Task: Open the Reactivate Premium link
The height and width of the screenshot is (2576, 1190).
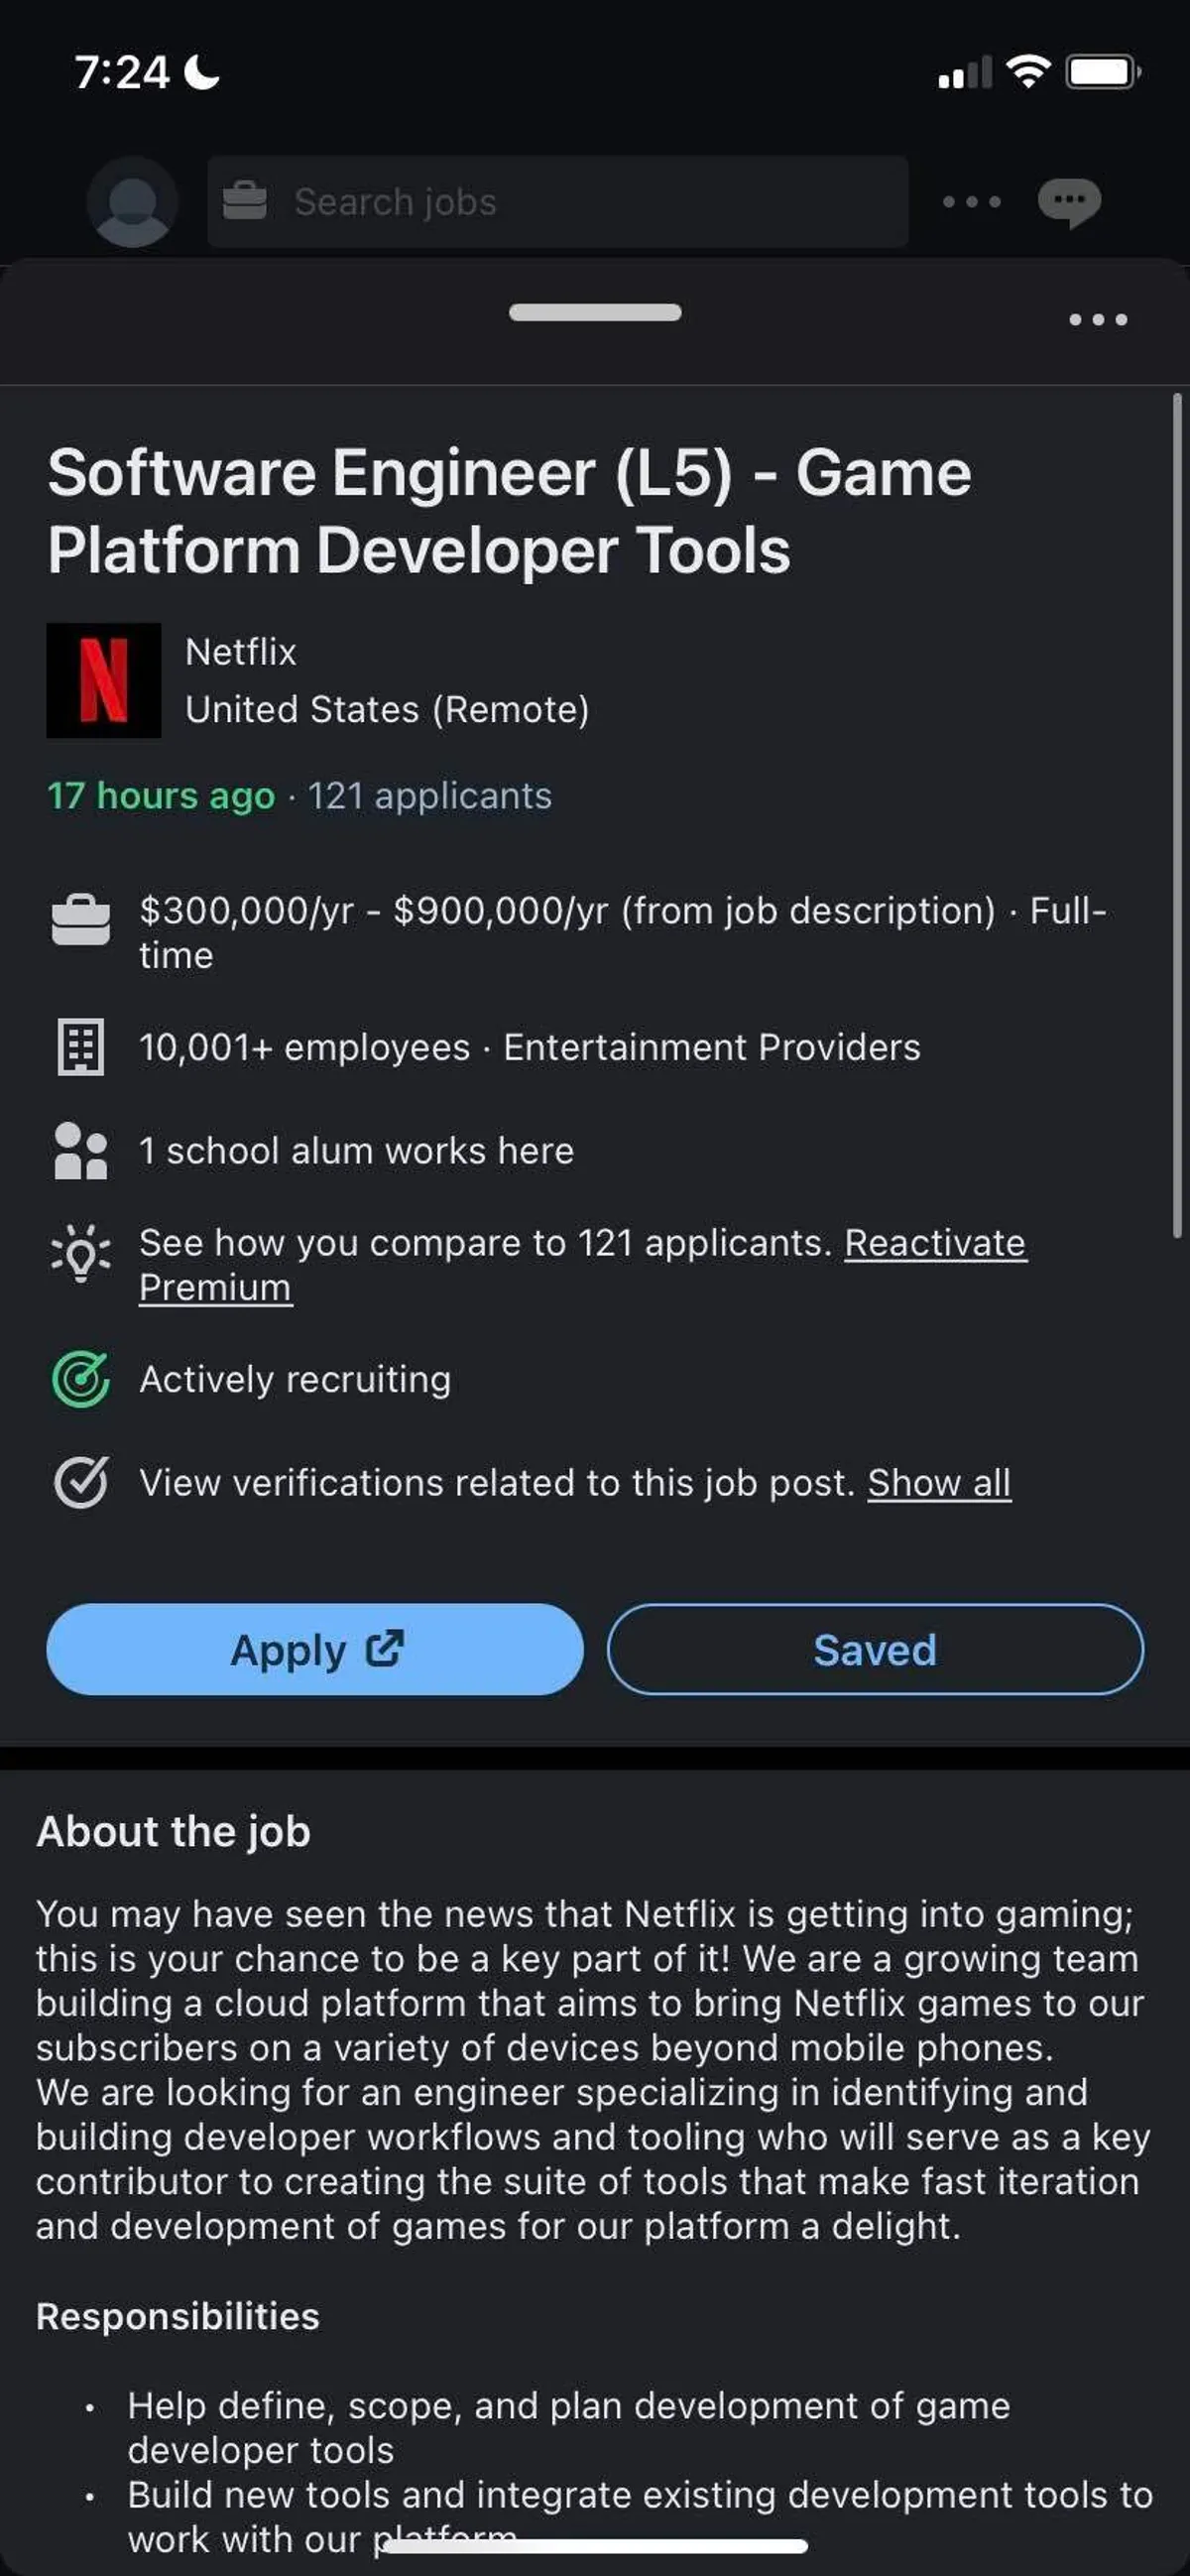Action: pos(934,1243)
